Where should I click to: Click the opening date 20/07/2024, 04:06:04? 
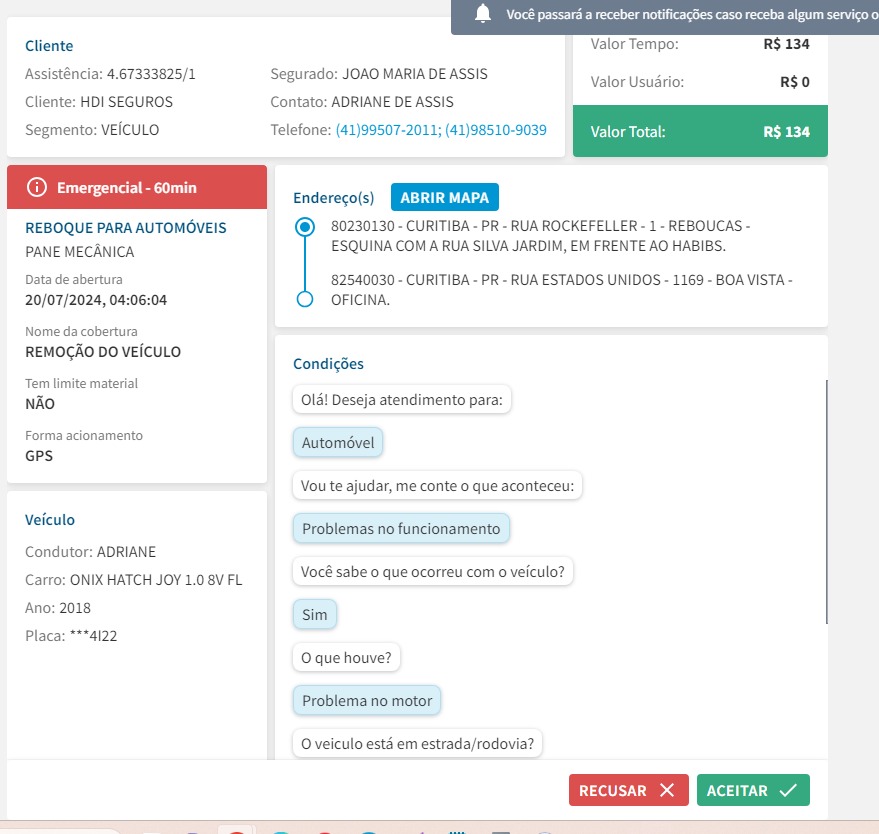coord(96,300)
